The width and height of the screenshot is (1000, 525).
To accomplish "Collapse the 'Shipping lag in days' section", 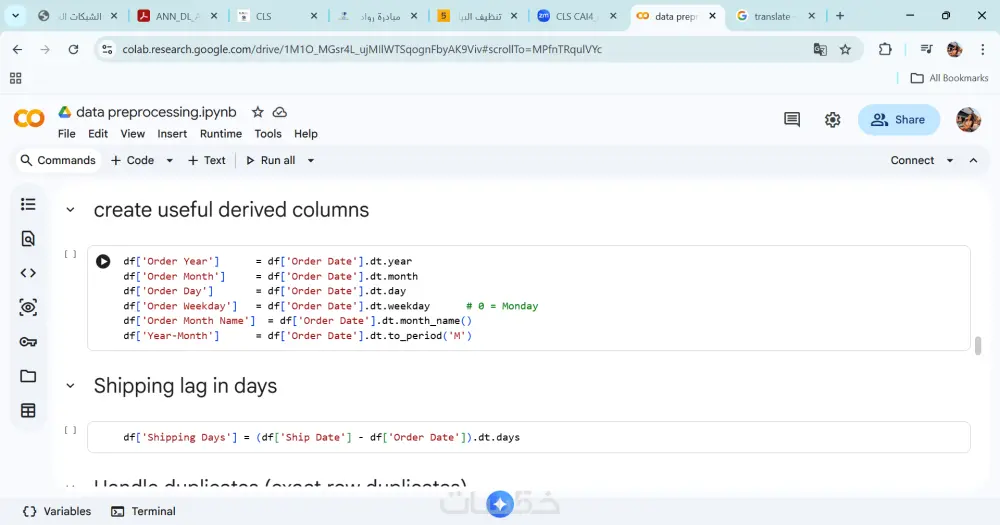I will click(71, 386).
